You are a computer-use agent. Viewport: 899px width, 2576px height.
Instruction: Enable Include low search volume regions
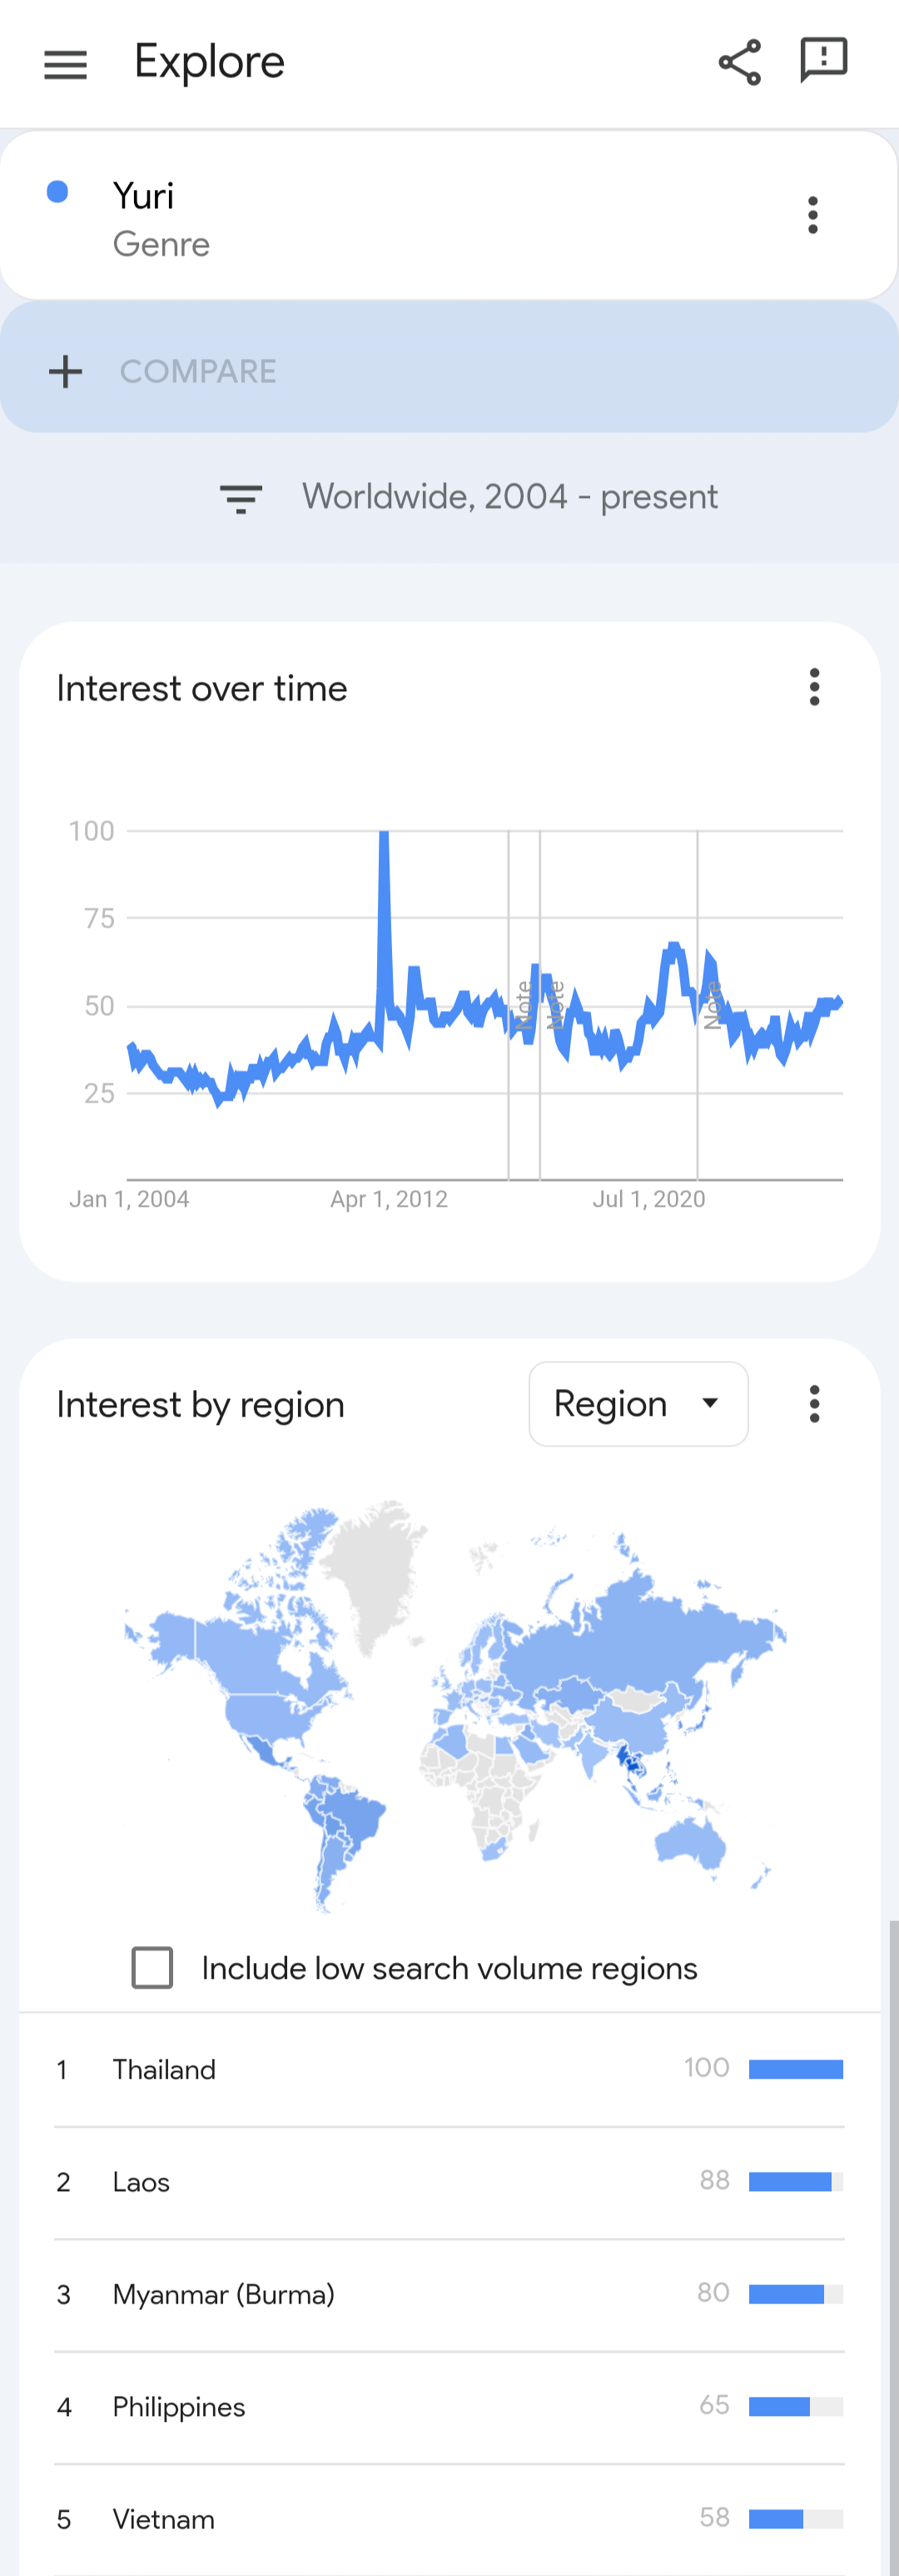point(153,1967)
